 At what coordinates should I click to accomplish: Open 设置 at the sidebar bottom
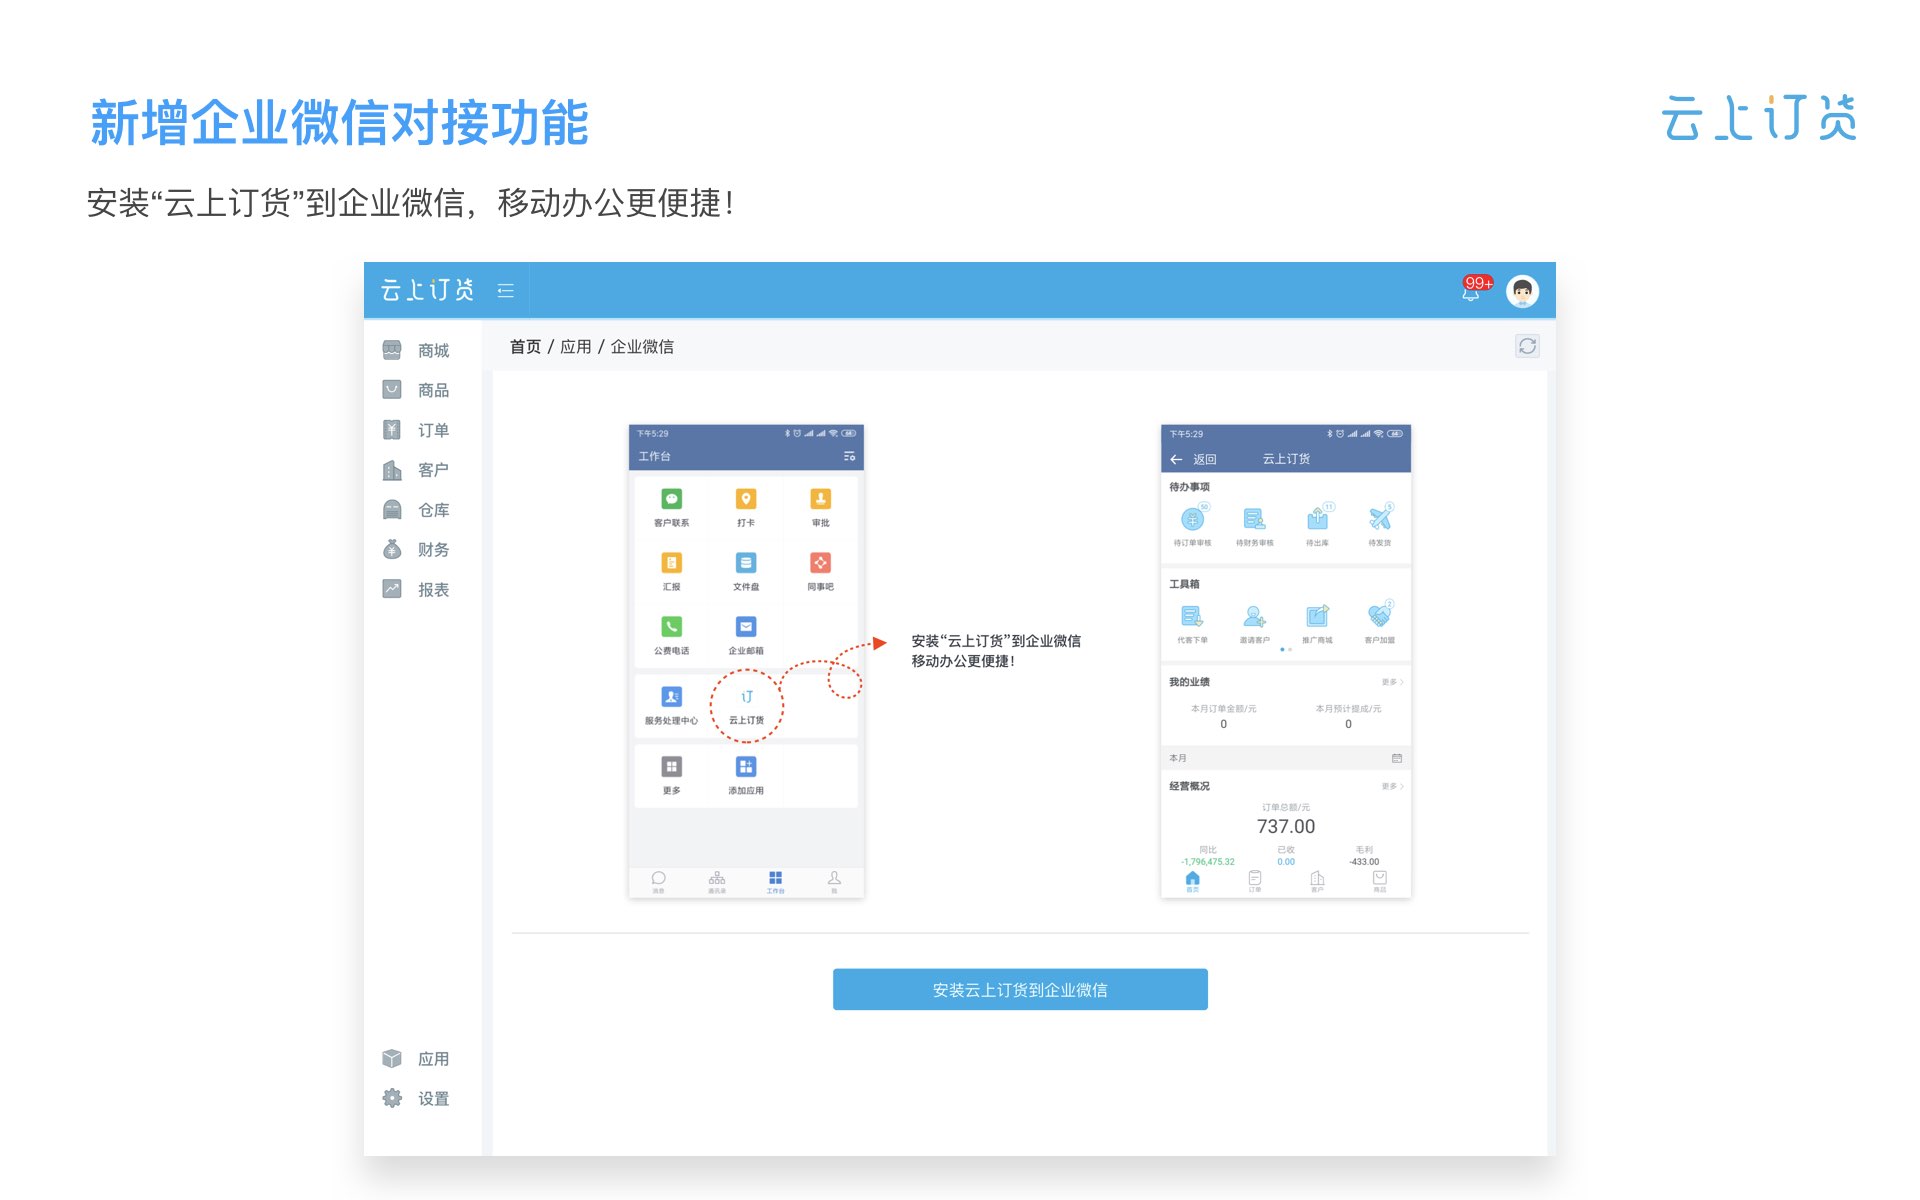coord(417,1098)
